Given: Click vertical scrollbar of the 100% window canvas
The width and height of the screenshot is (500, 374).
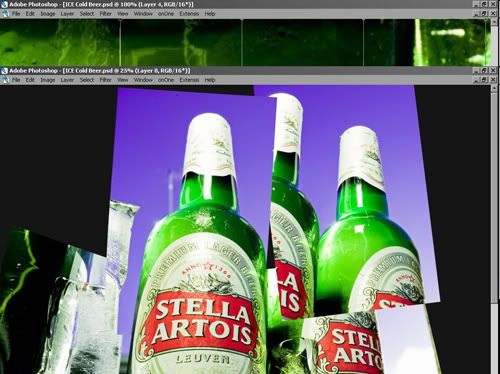Looking at the screenshot, I should (x=495, y=42).
